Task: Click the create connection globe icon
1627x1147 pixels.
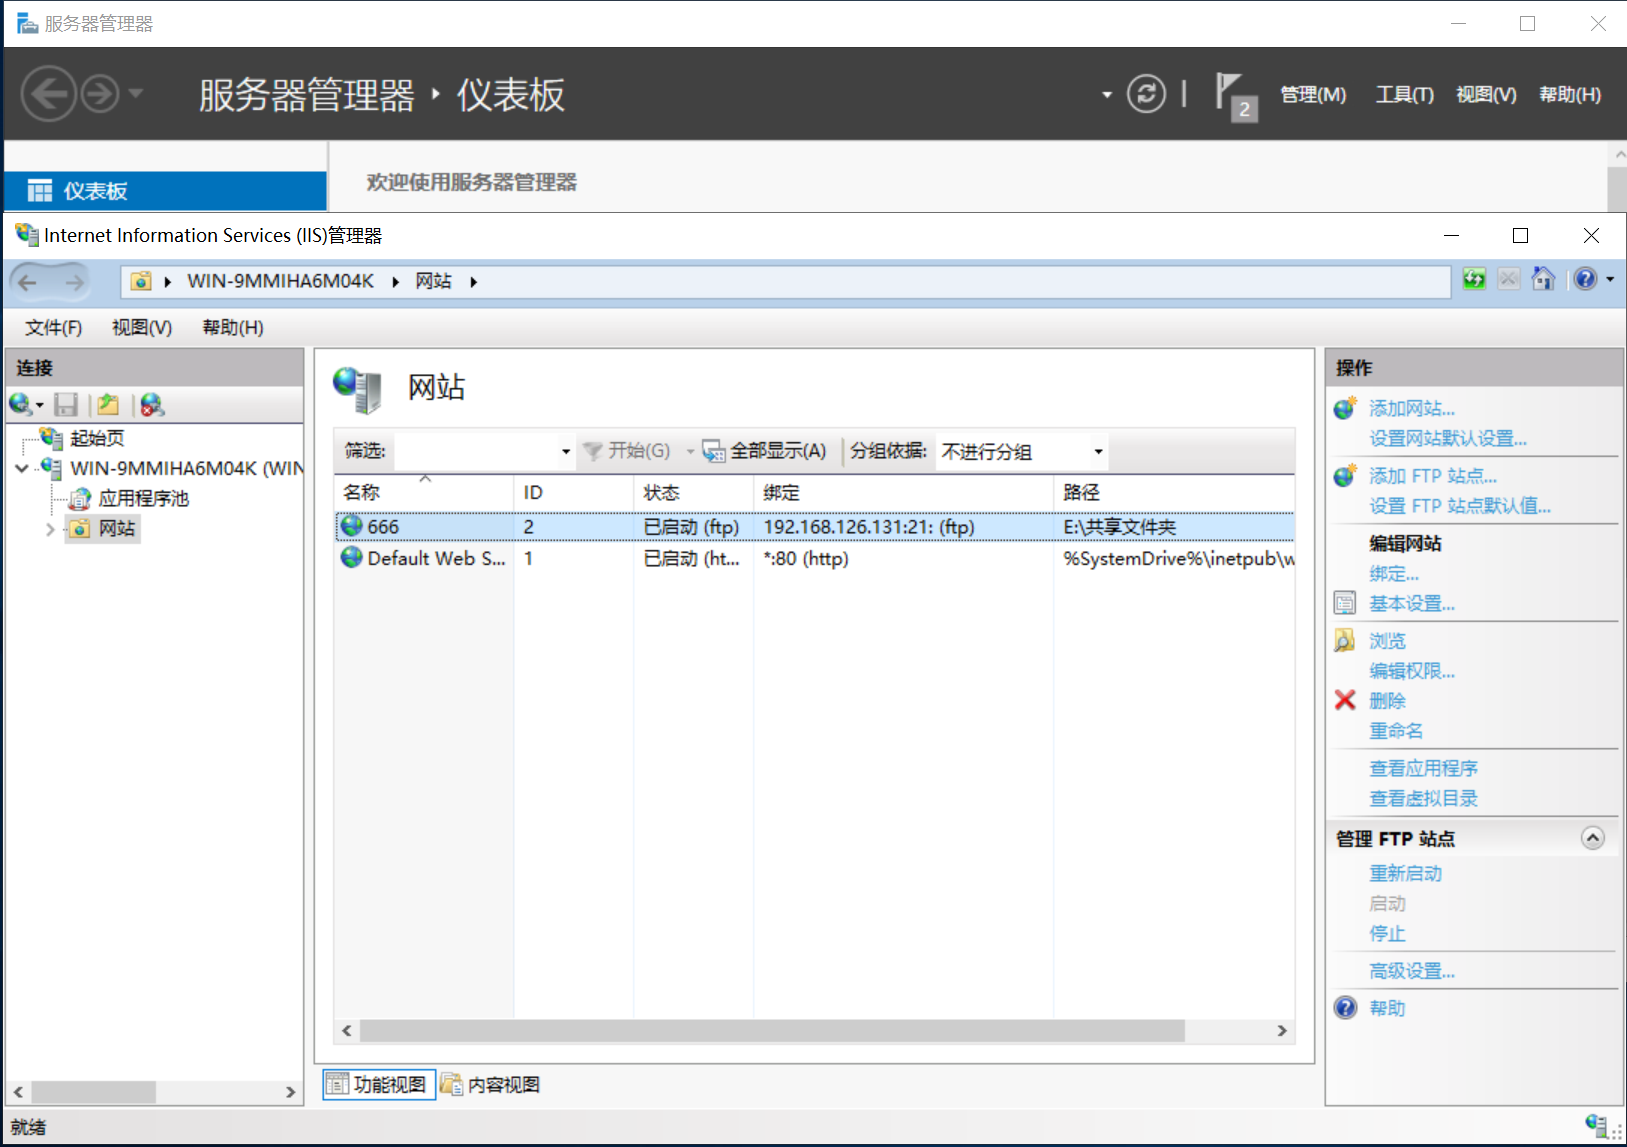Action: 20,404
